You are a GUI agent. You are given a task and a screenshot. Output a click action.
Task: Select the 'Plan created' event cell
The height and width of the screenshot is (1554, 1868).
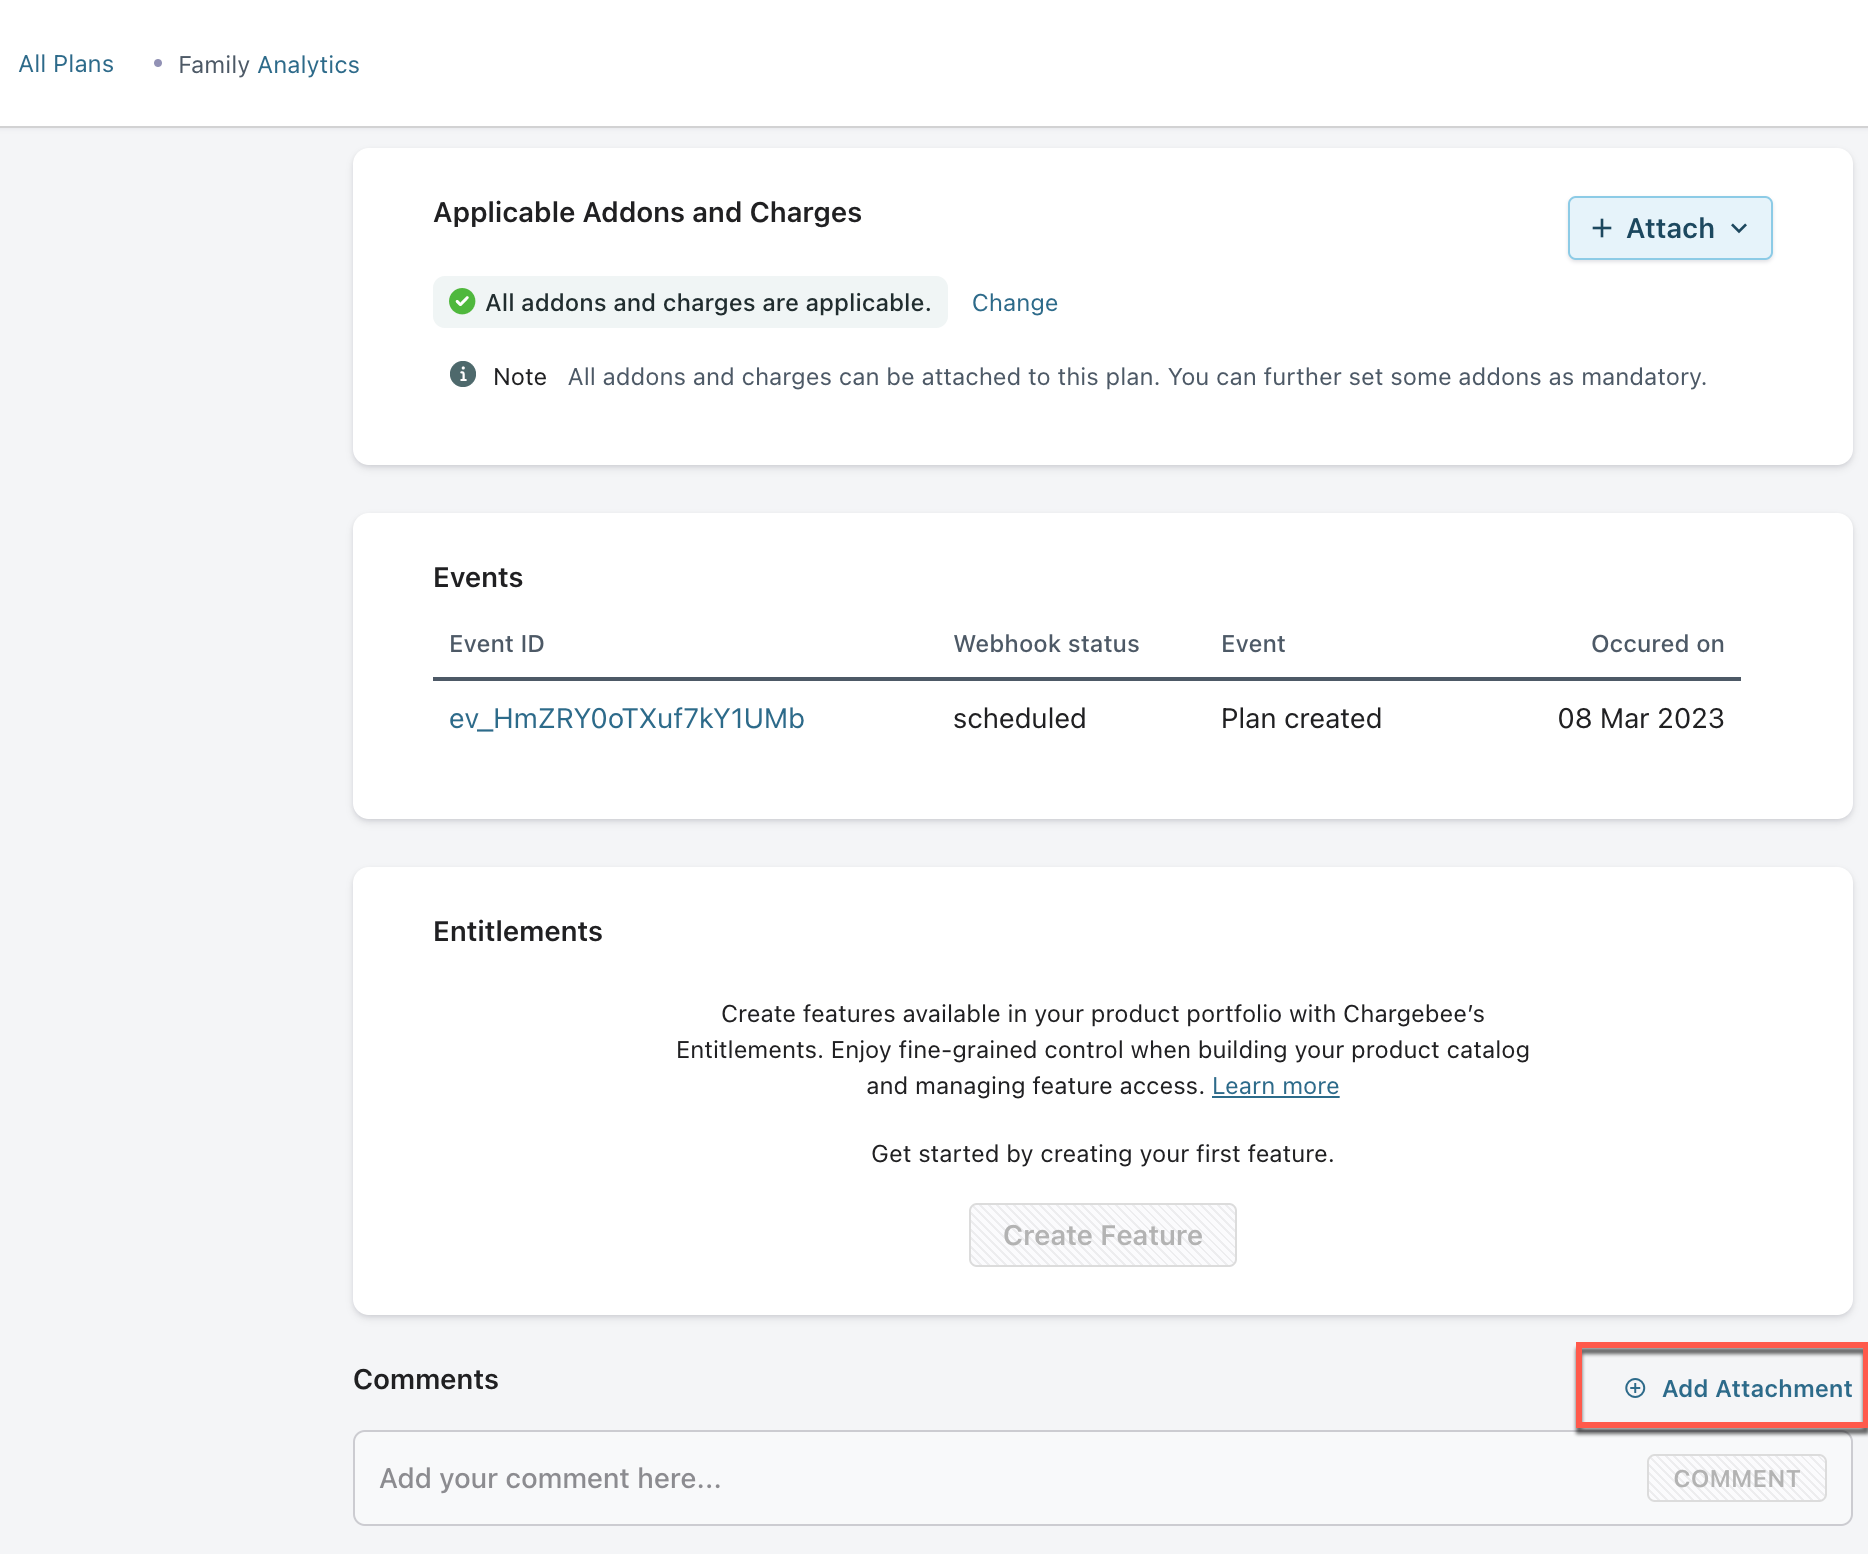click(x=1301, y=719)
